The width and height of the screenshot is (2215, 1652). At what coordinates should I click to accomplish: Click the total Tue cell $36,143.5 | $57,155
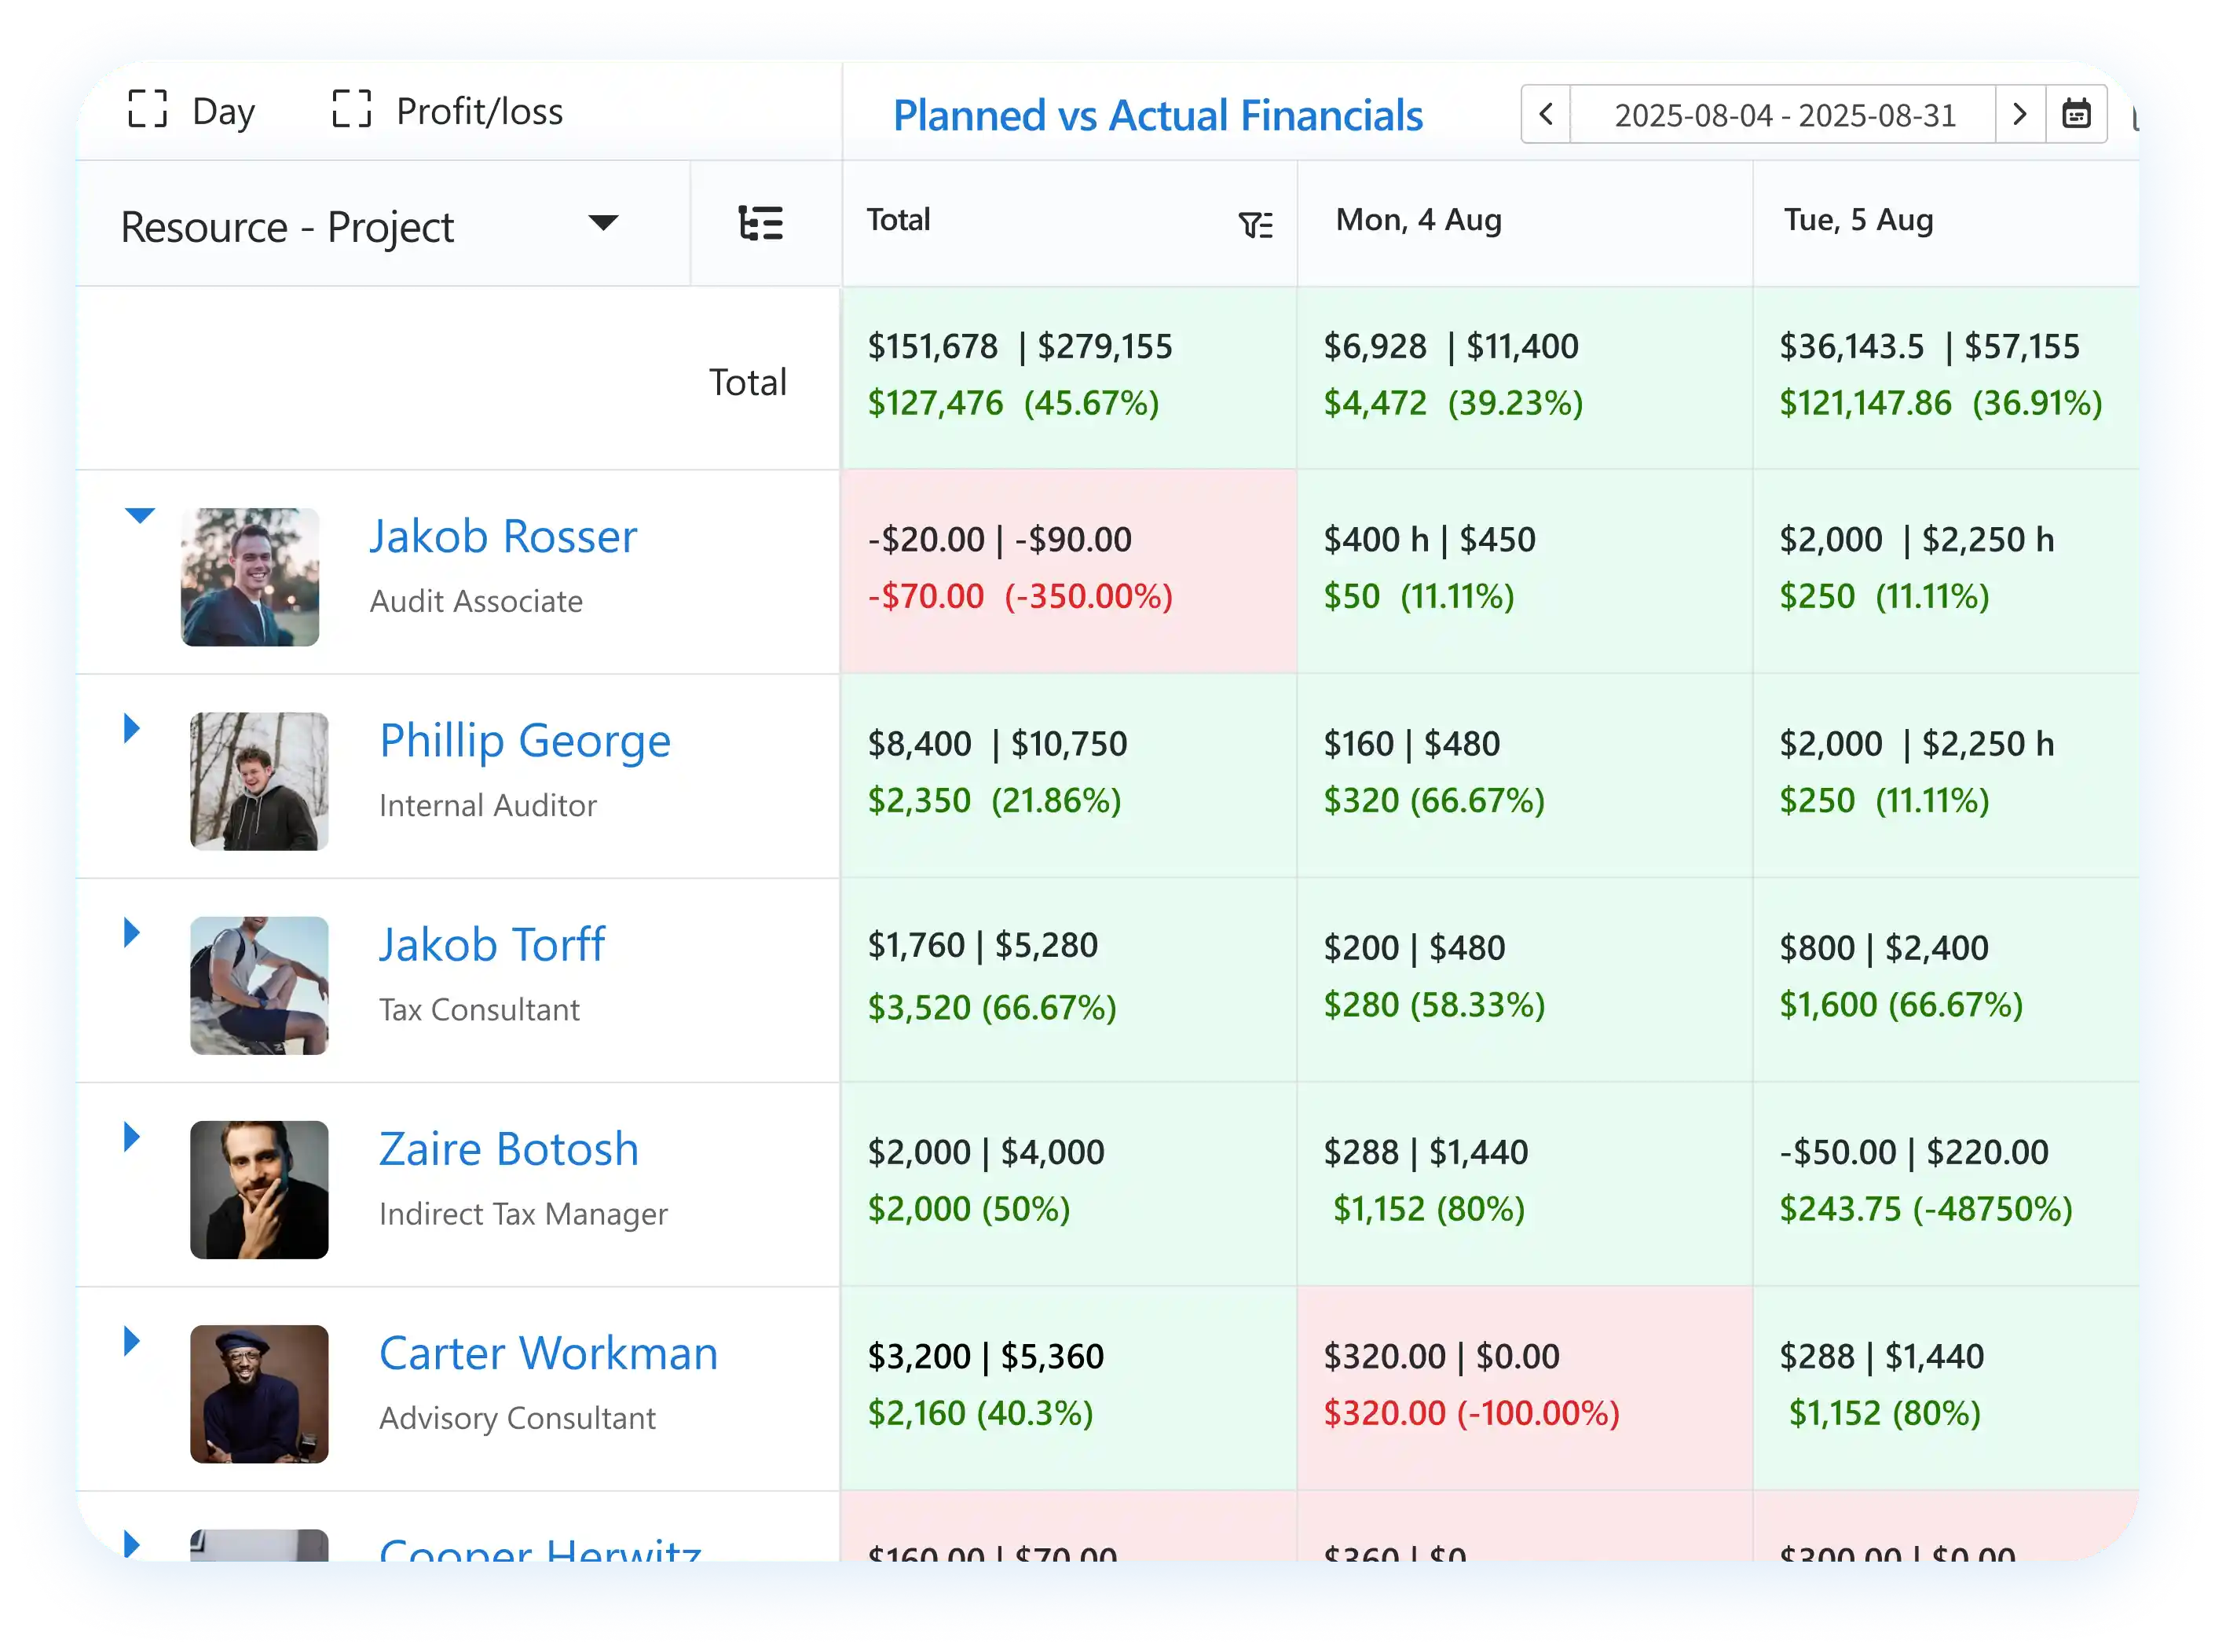point(1945,377)
